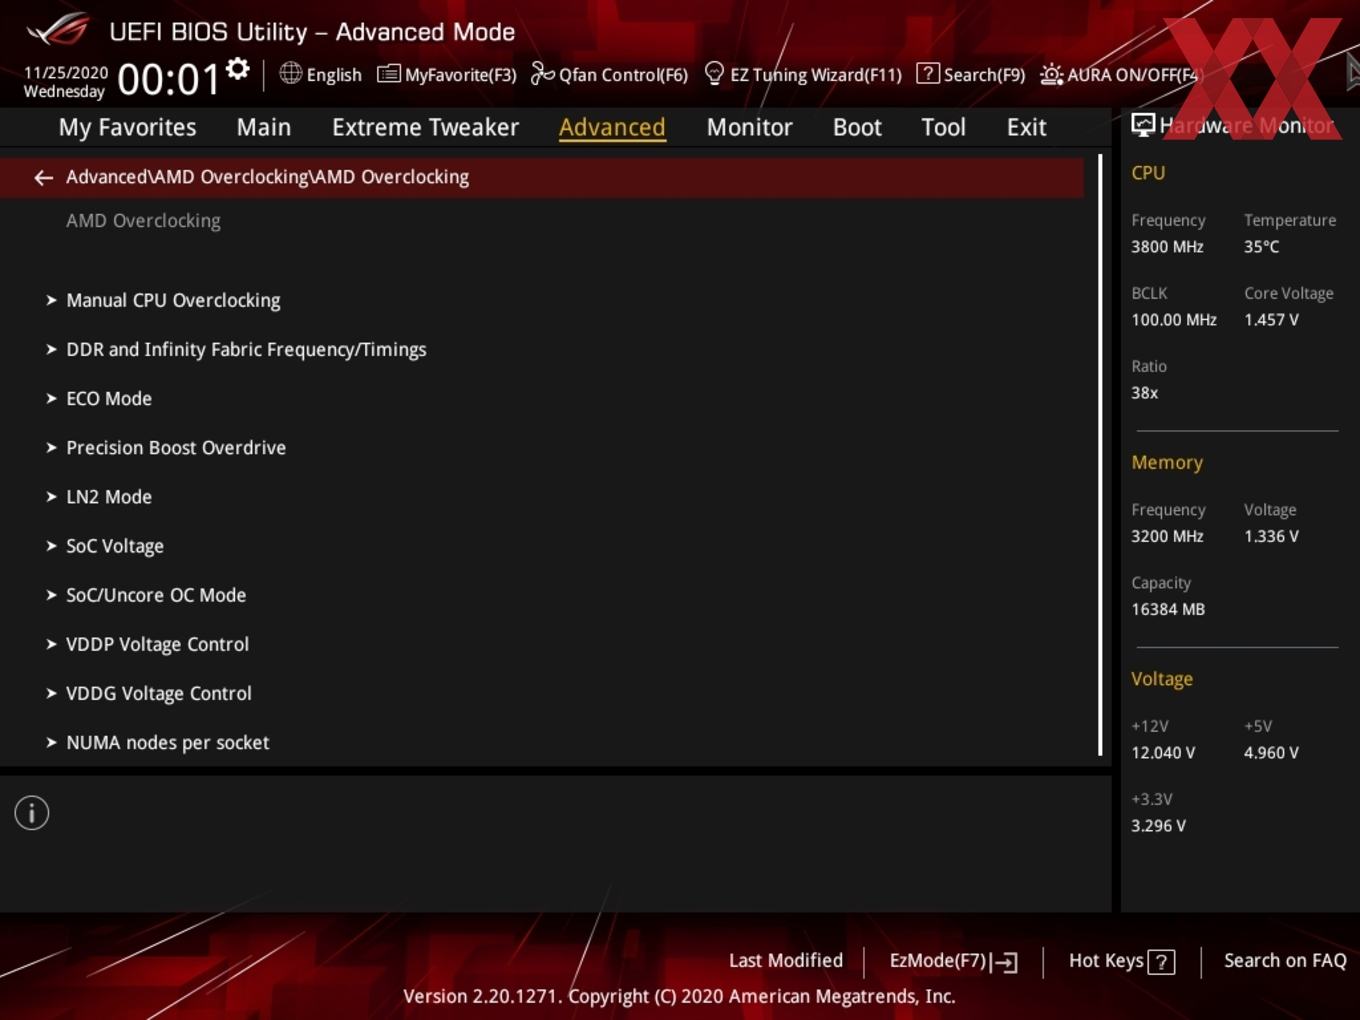Expand SoC/Uncore OC Mode arrow
This screenshot has width=1360, height=1020.
tap(51, 594)
